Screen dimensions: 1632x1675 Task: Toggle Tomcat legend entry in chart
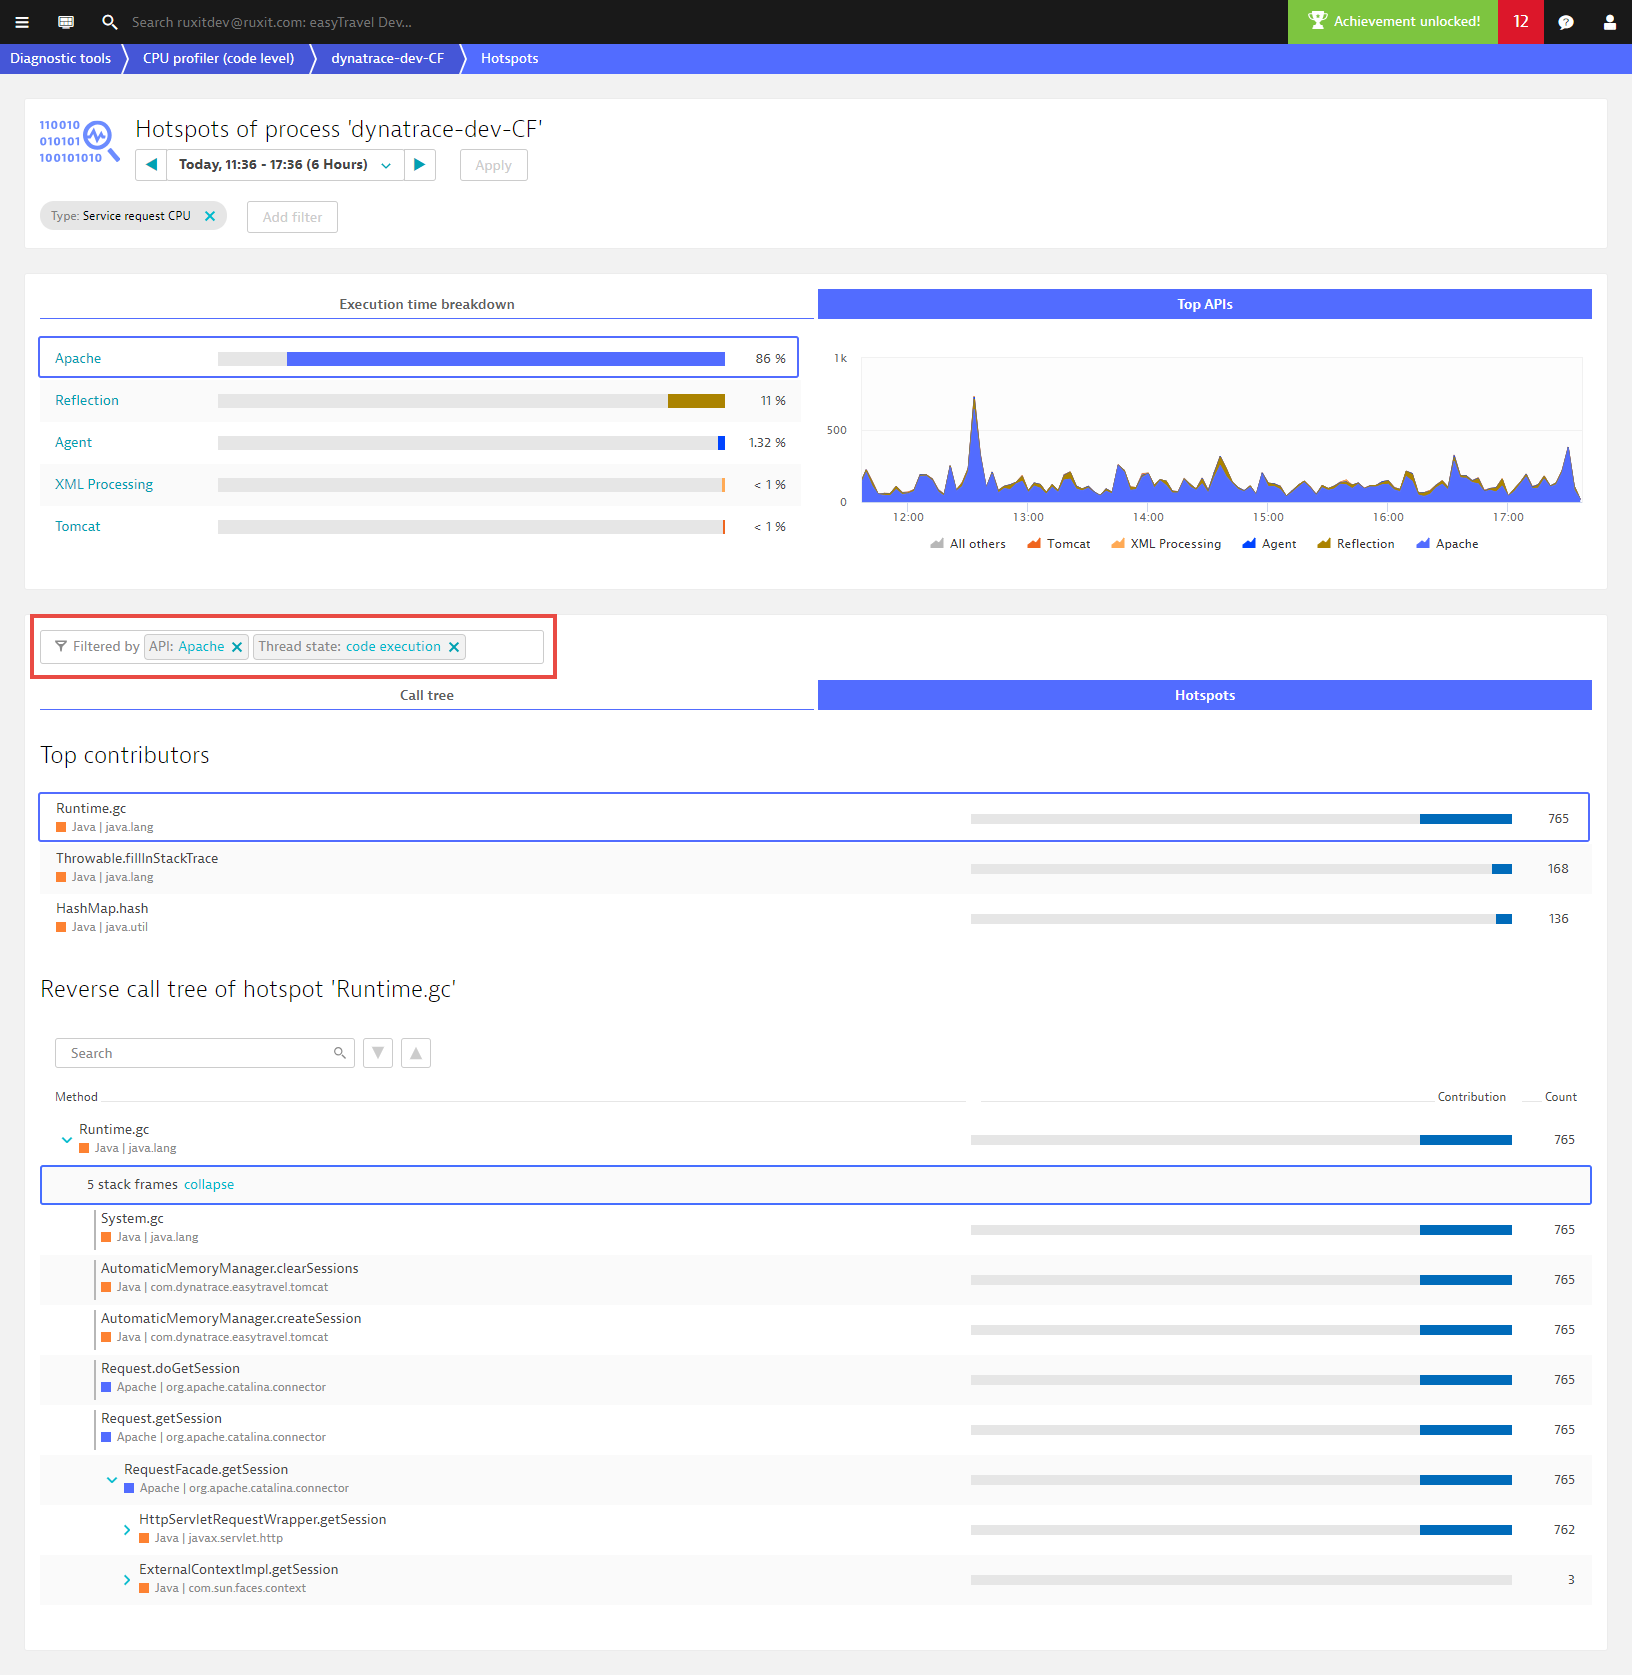(1059, 544)
